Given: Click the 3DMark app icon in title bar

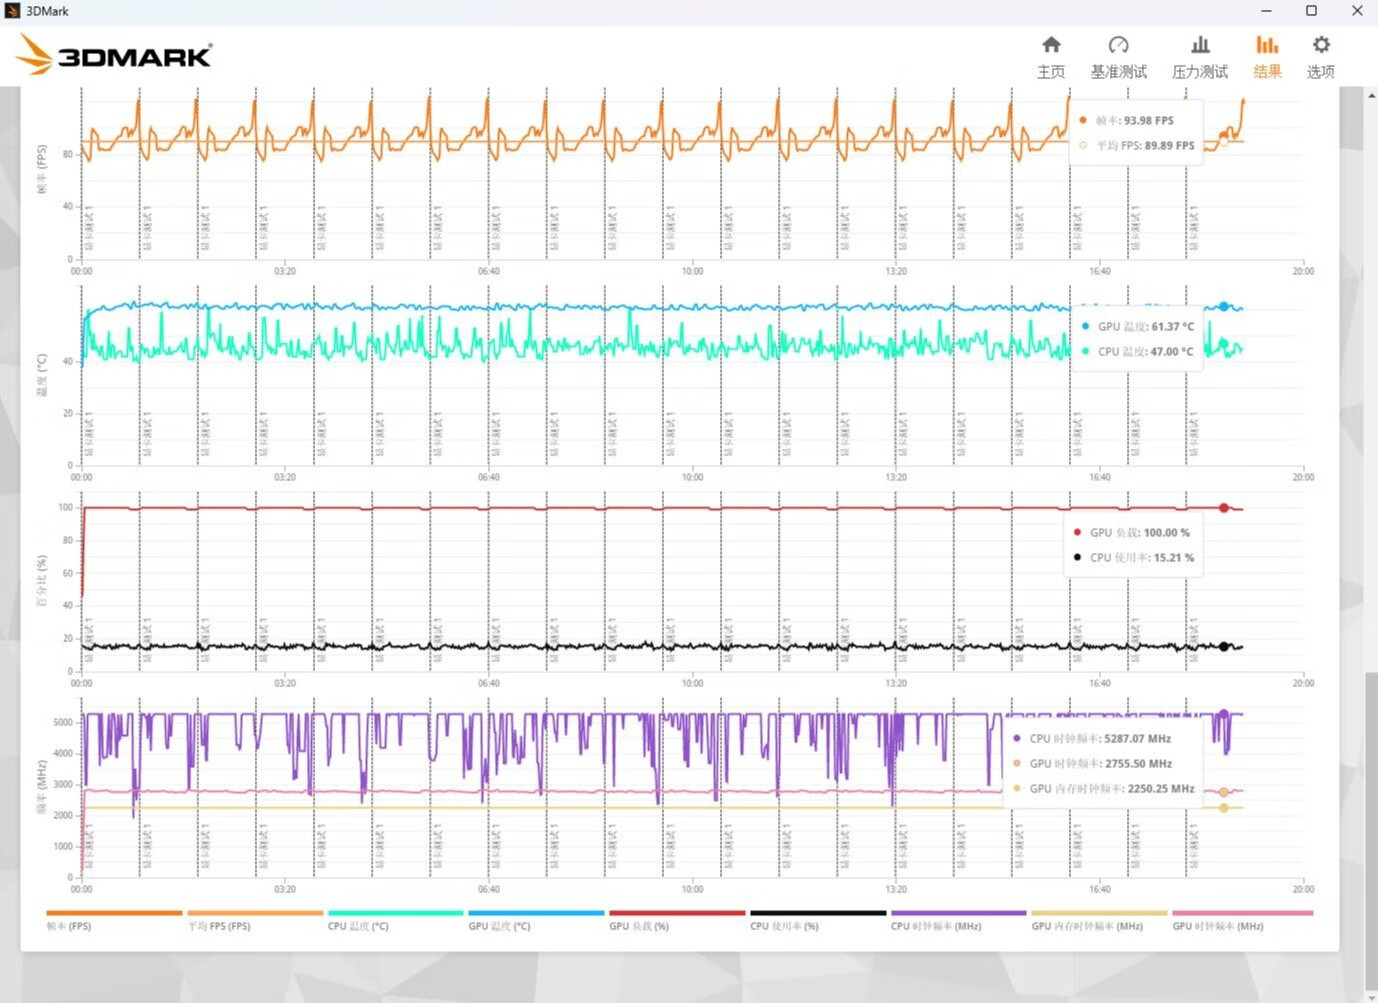Looking at the screenshot, I should [x=12, y=11].
